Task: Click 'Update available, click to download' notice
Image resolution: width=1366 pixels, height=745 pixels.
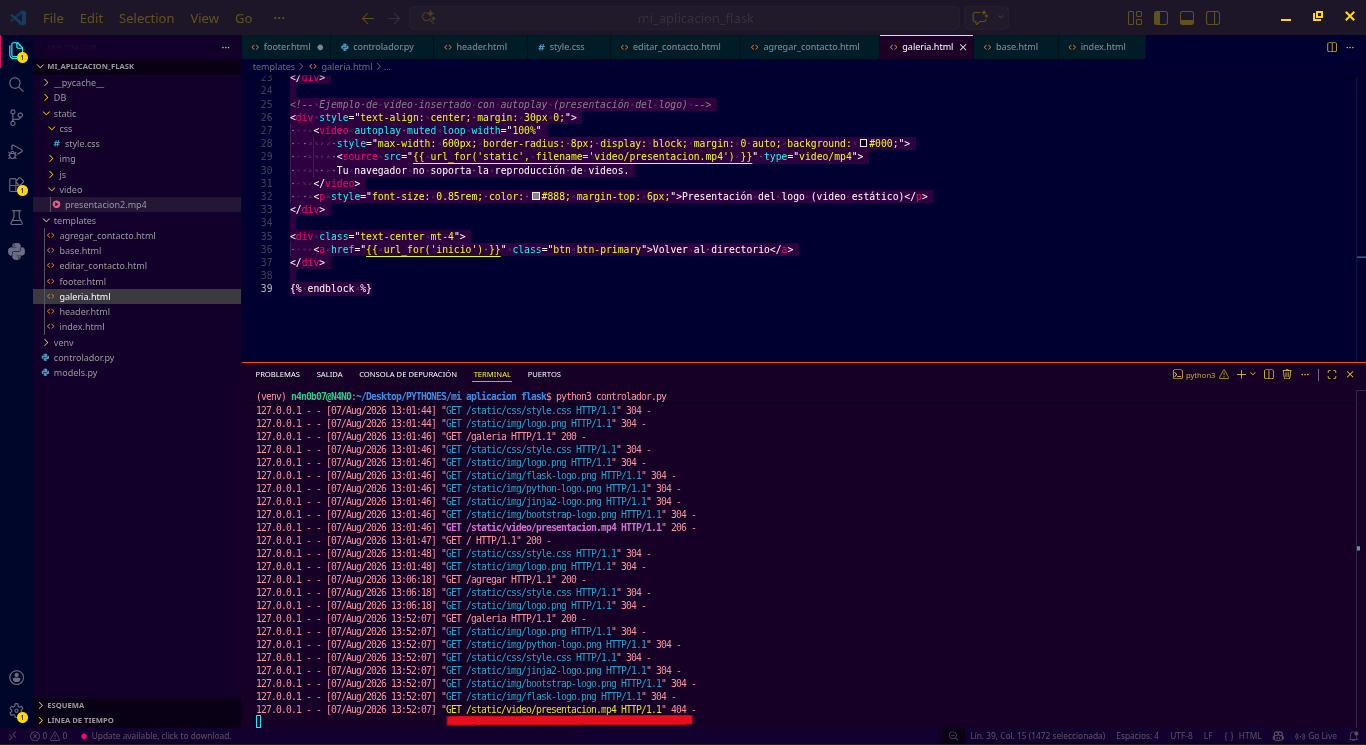Action: coord(155,736)
